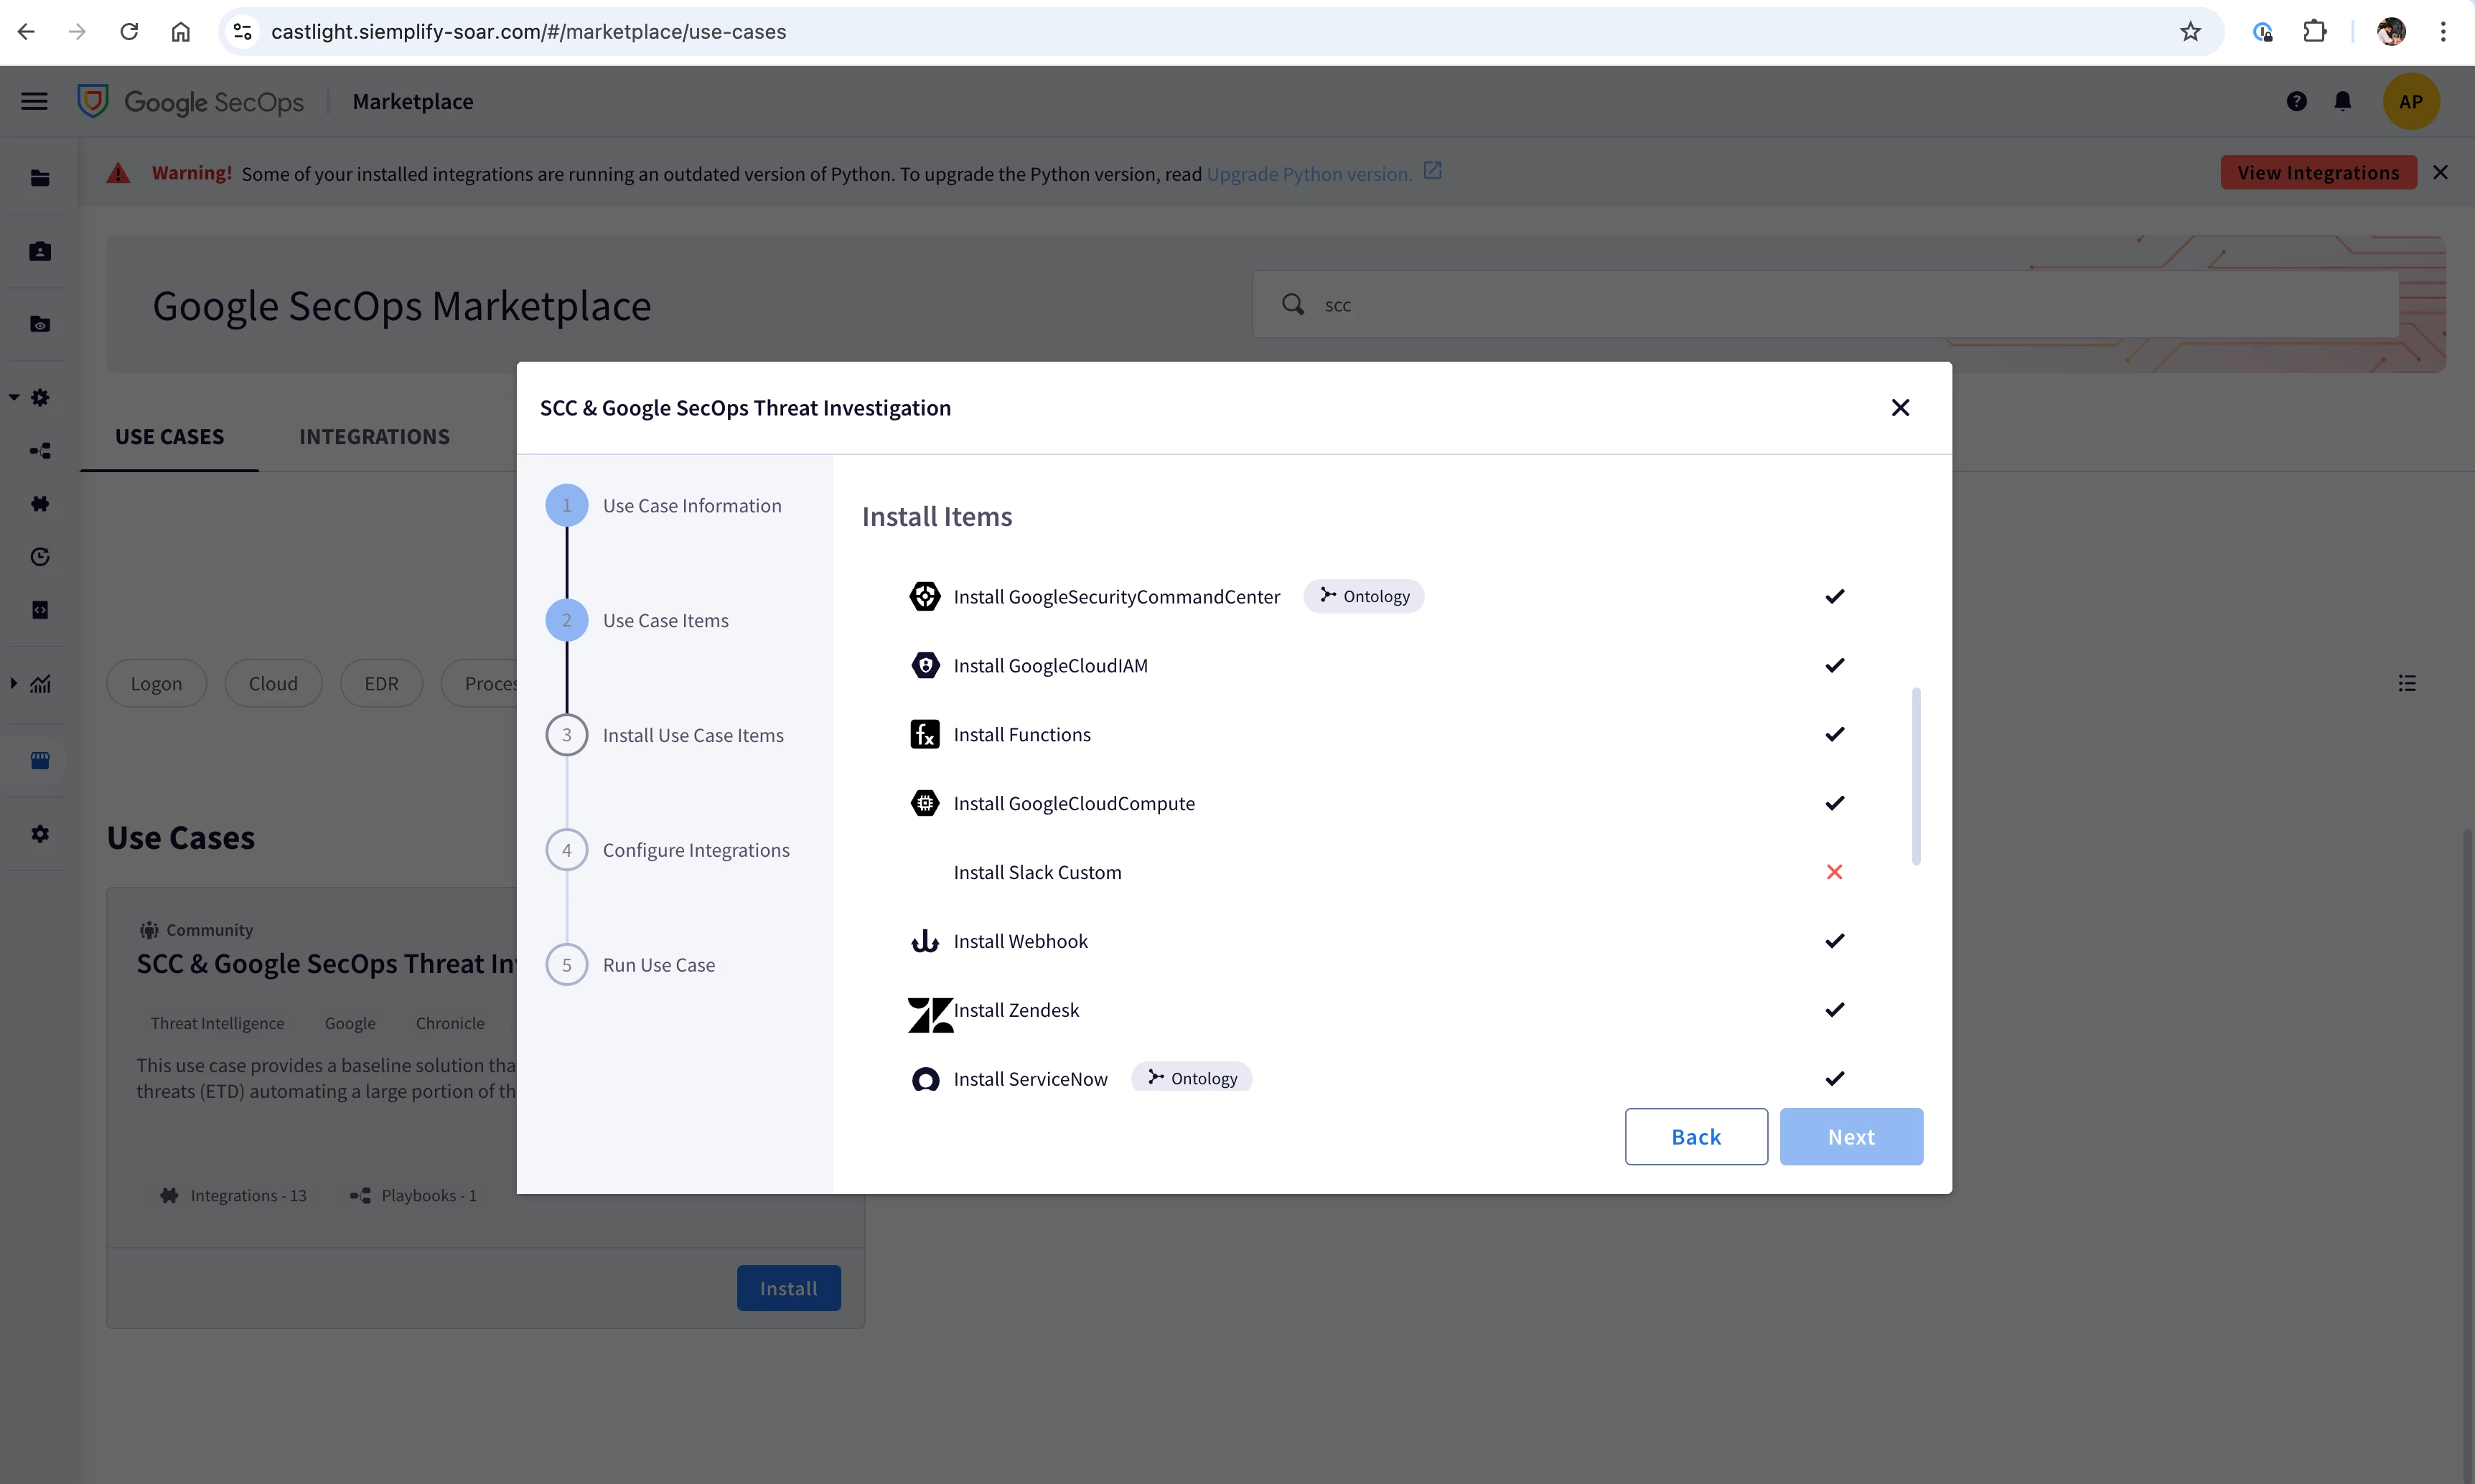
Task: Open the browser home page
Action: [181, 32]
